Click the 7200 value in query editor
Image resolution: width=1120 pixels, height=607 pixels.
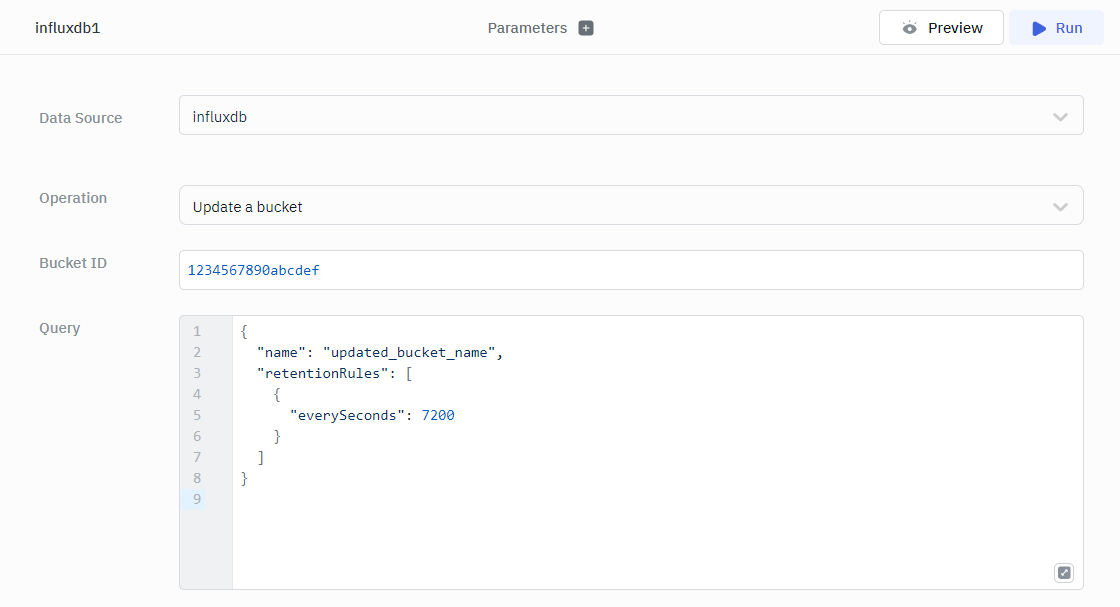pos(438,415)
